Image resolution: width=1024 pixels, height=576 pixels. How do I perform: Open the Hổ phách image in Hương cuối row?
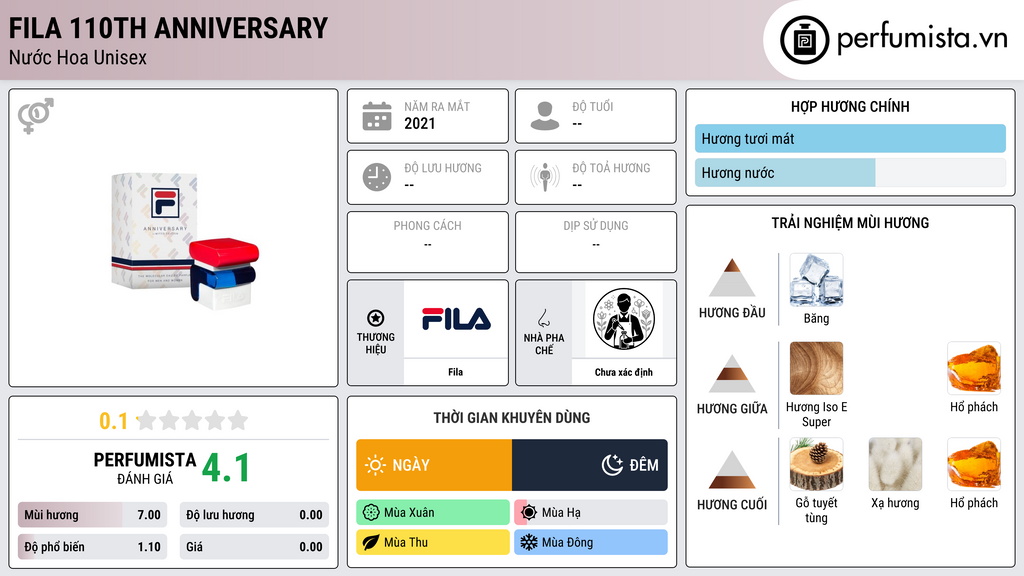[974, 464]
